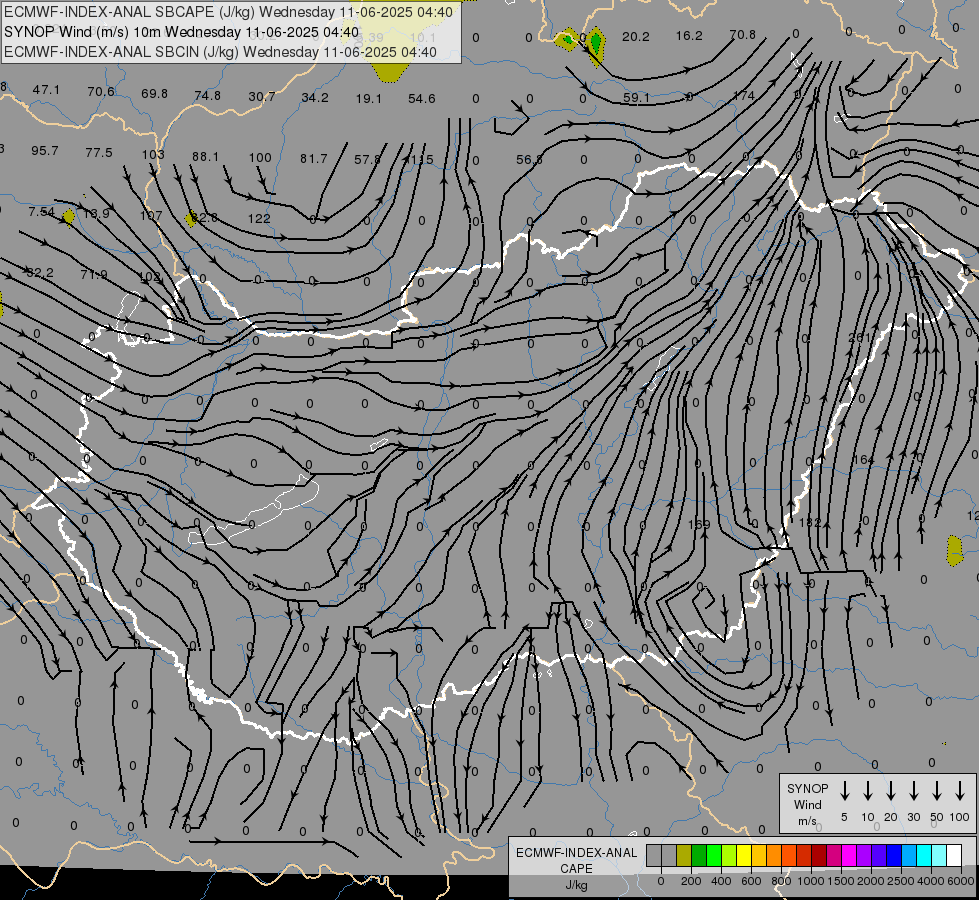Click the 34.2 value on the map

coord(315,98)
